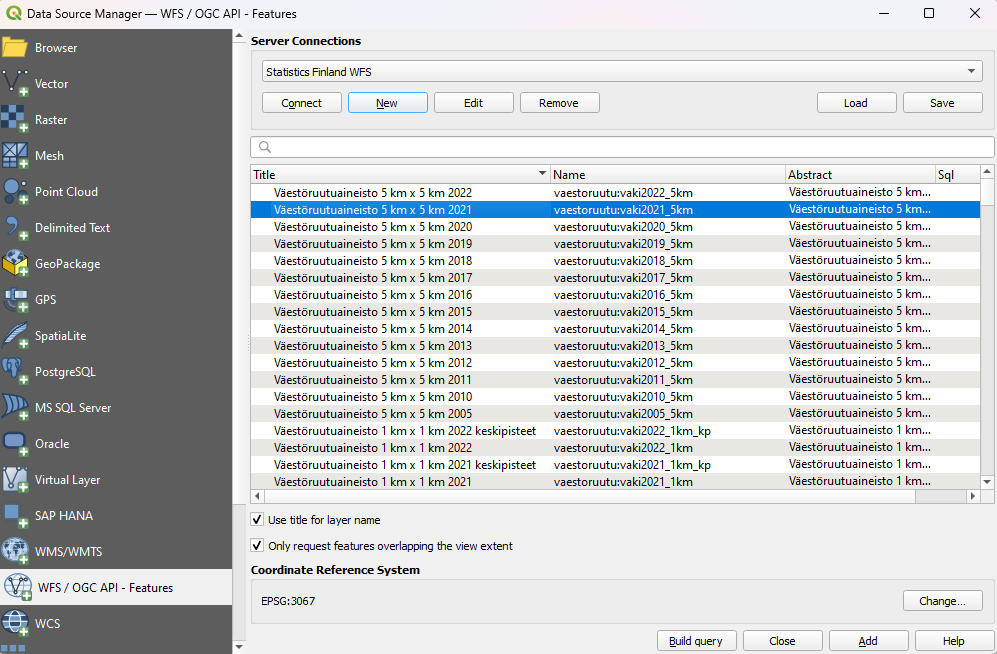
Task: Select the WCS globe icon
Action: point(15,623)
